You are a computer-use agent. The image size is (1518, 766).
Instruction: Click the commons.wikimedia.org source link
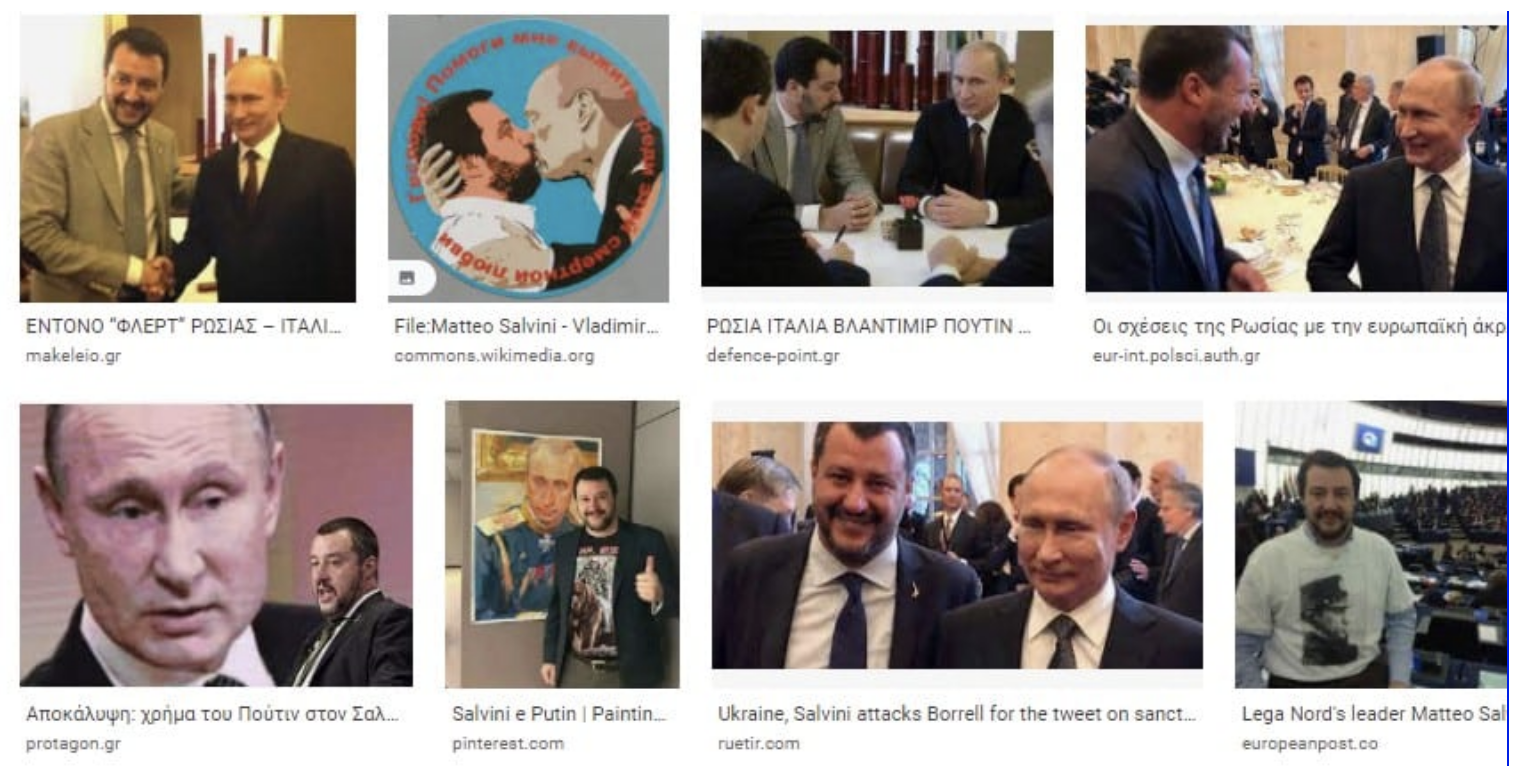tap(494, 355)
